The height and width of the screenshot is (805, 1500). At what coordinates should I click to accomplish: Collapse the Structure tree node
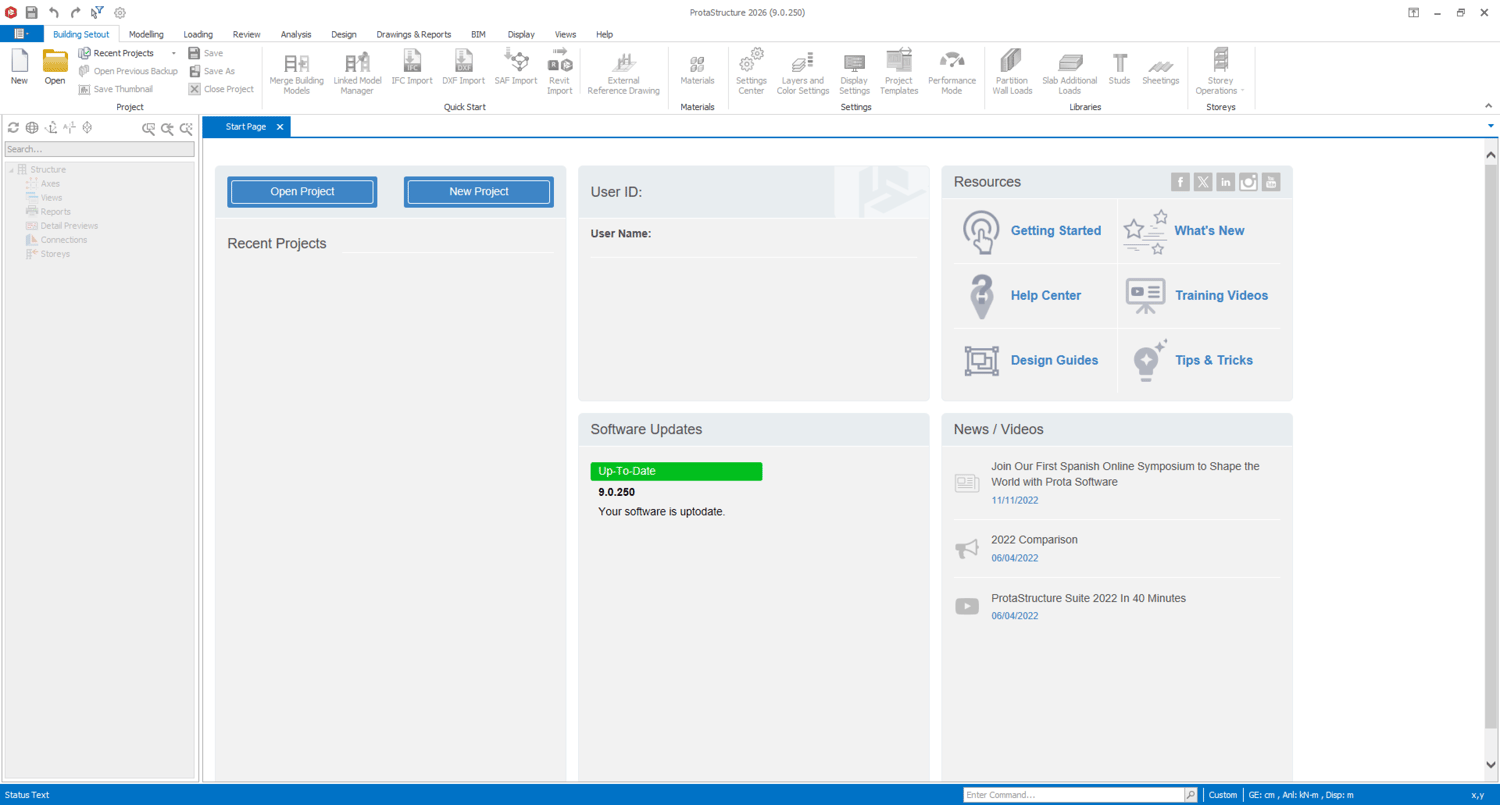[x=11, y=170]
